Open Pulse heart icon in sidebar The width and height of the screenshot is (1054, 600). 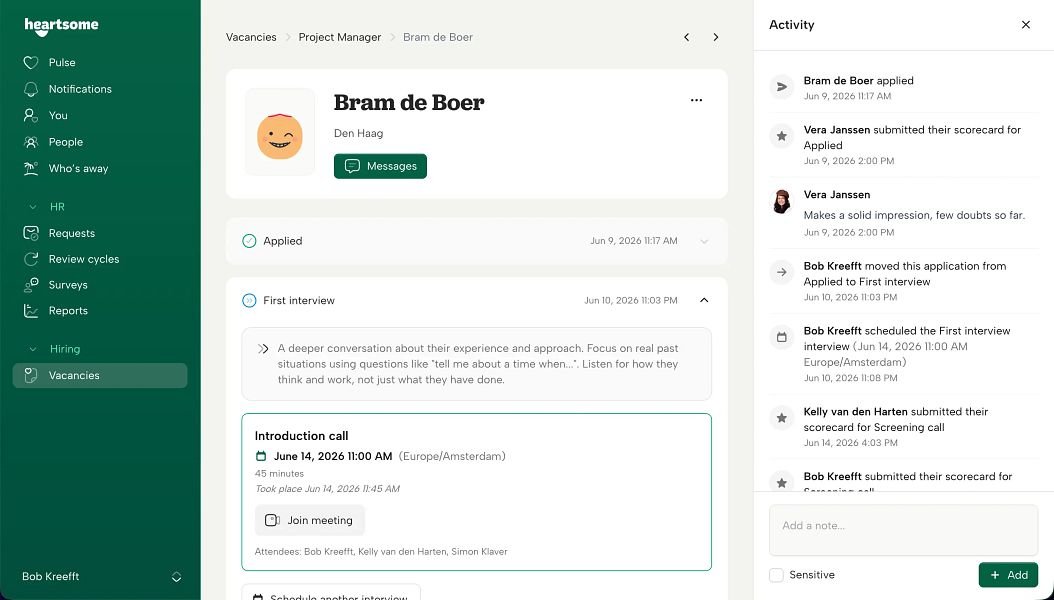click(x=31, y=62)
